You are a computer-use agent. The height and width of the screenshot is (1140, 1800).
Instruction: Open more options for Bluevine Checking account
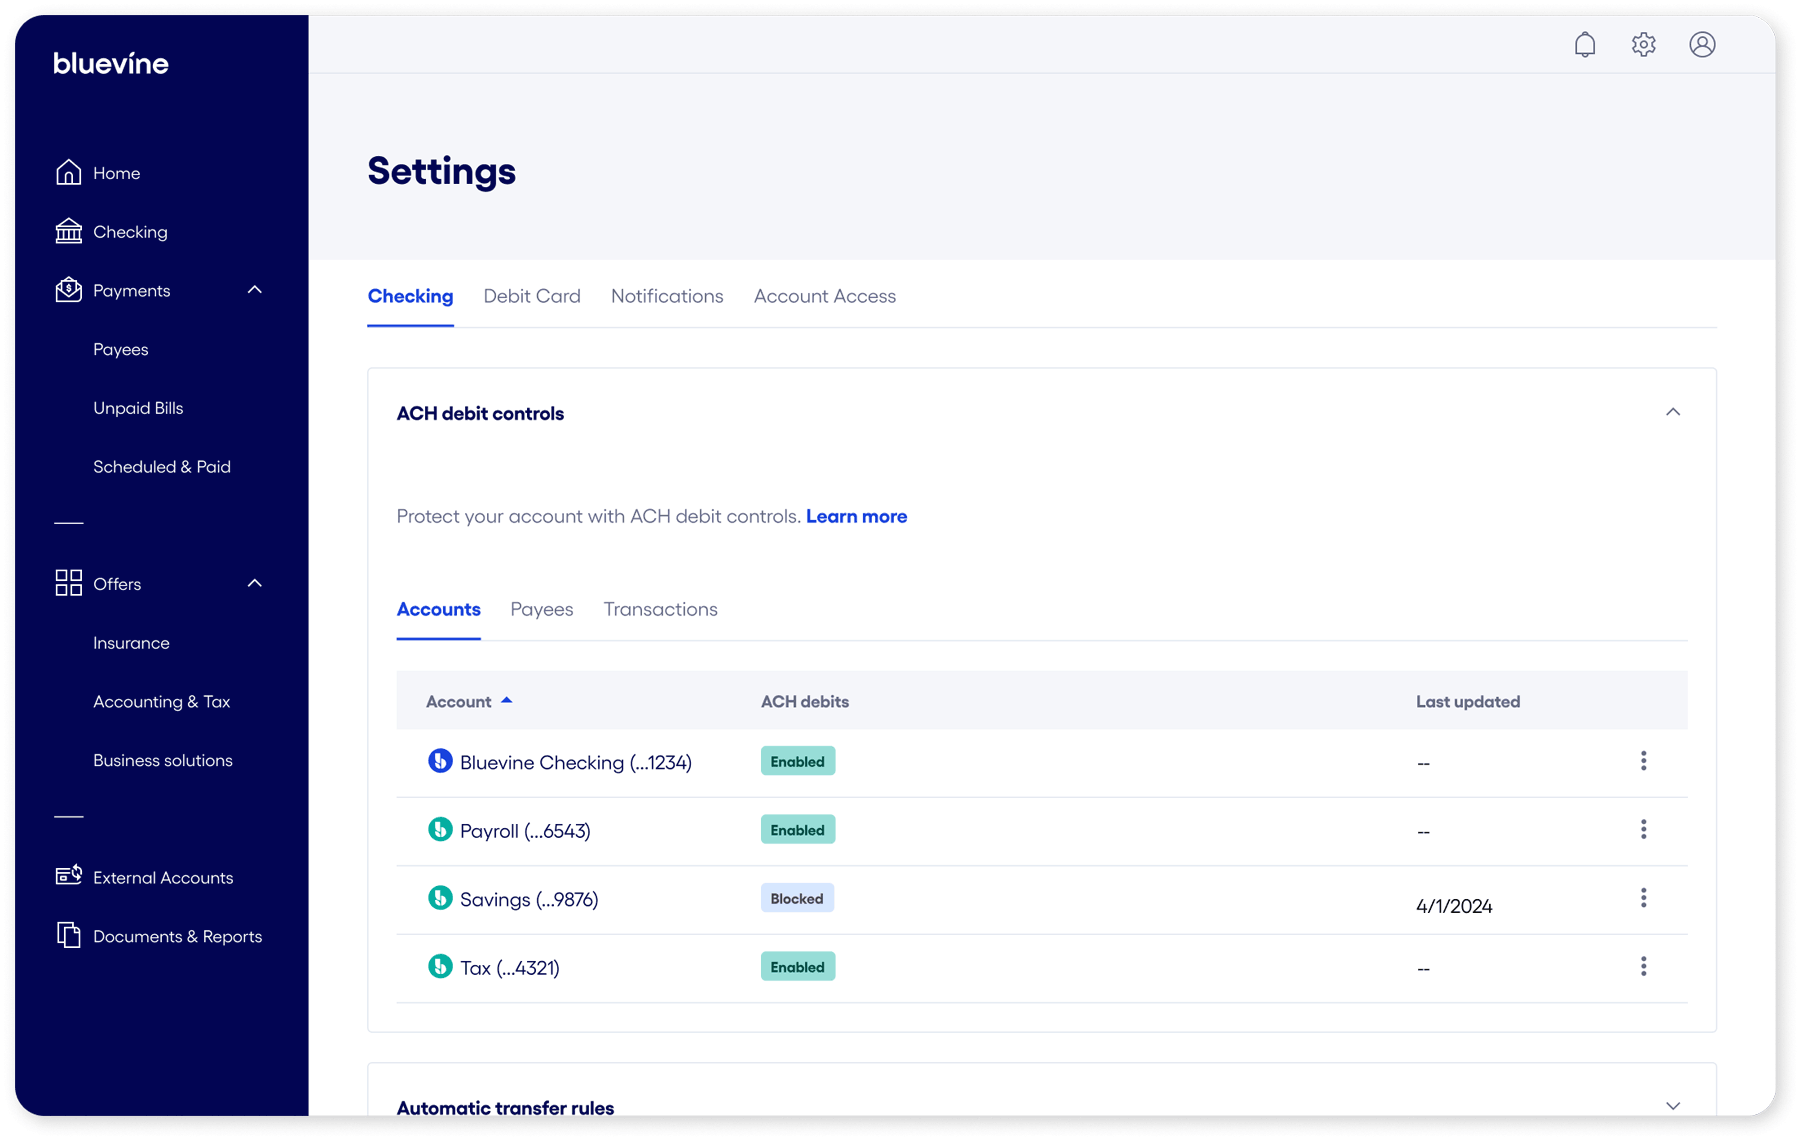[1643, 761]
